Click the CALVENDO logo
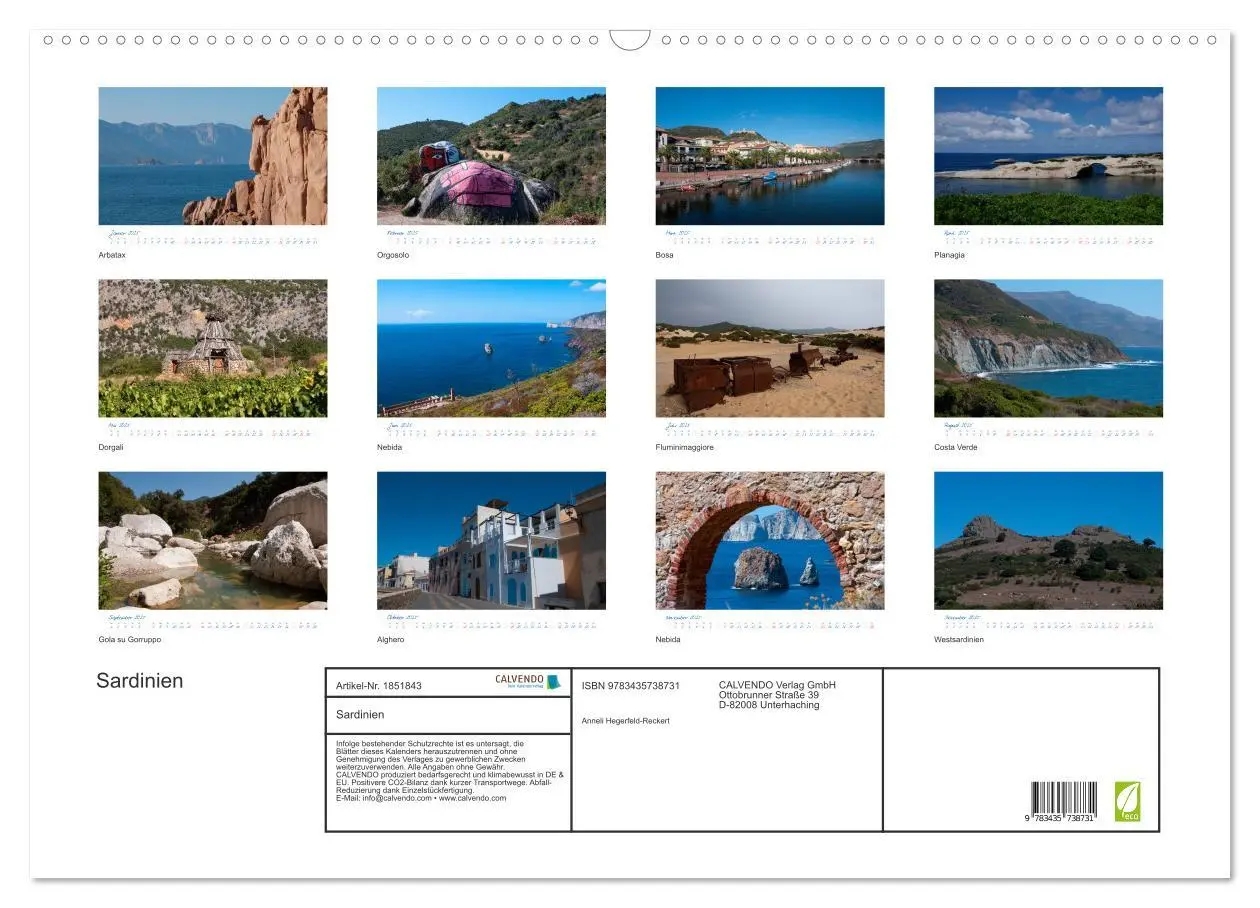Image resolution: width=1260 pixels, height=908 pixels. click(x=528, y=681)
